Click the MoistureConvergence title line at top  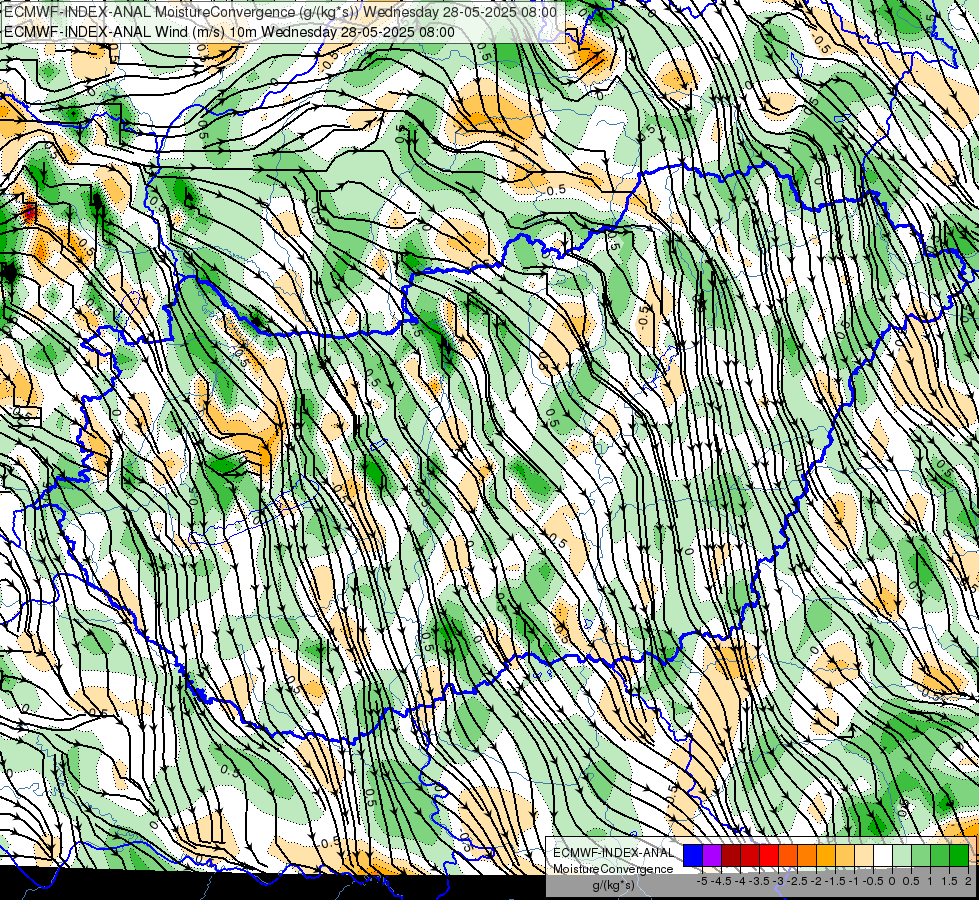280,12
